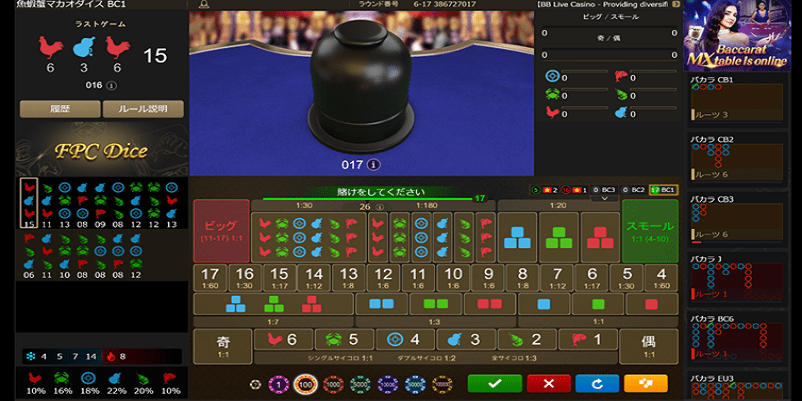Bet on total 9
The width and height of the screenshot is (802, 401).
click(487, 278)
